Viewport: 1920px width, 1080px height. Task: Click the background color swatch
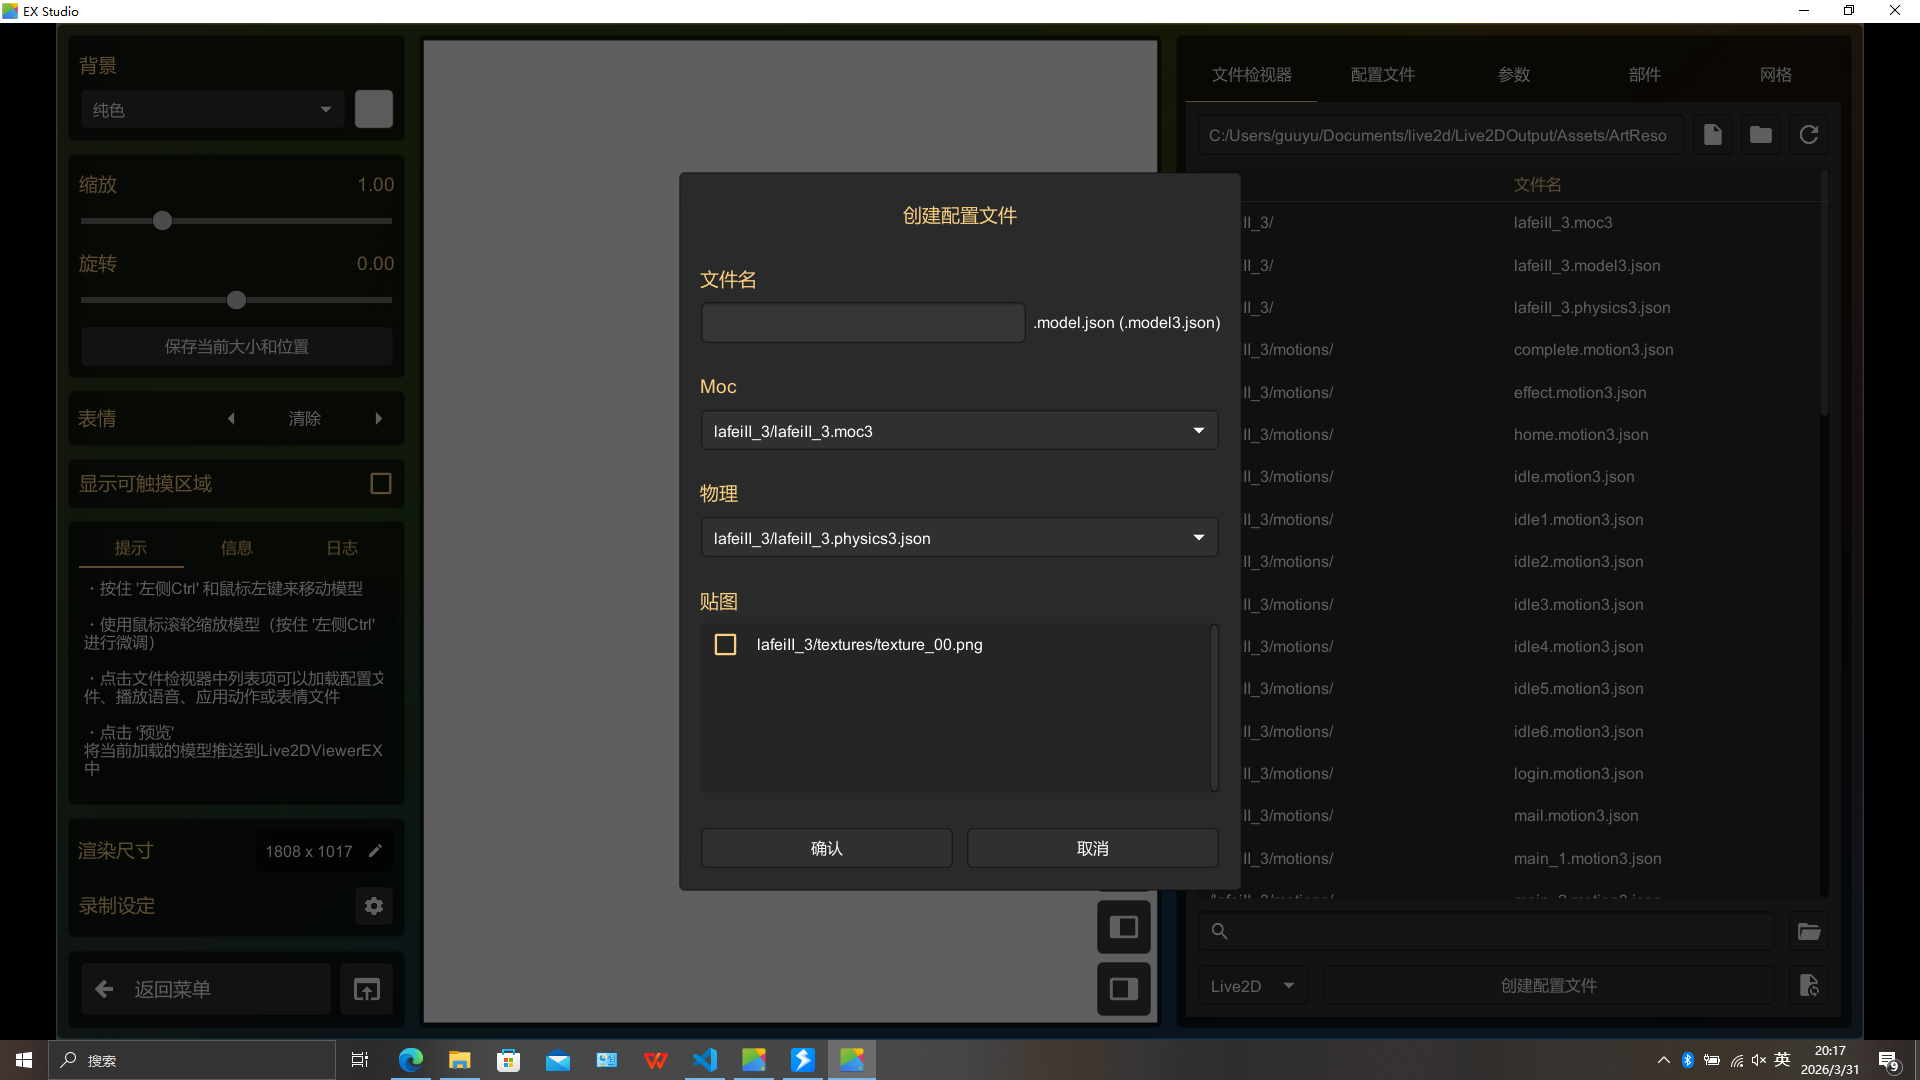click(x=374, y=109)
